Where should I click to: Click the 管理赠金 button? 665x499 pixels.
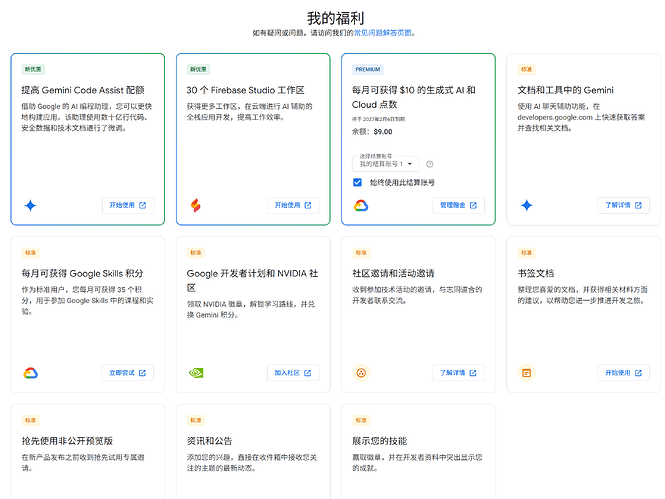click(x=458, y=205)
